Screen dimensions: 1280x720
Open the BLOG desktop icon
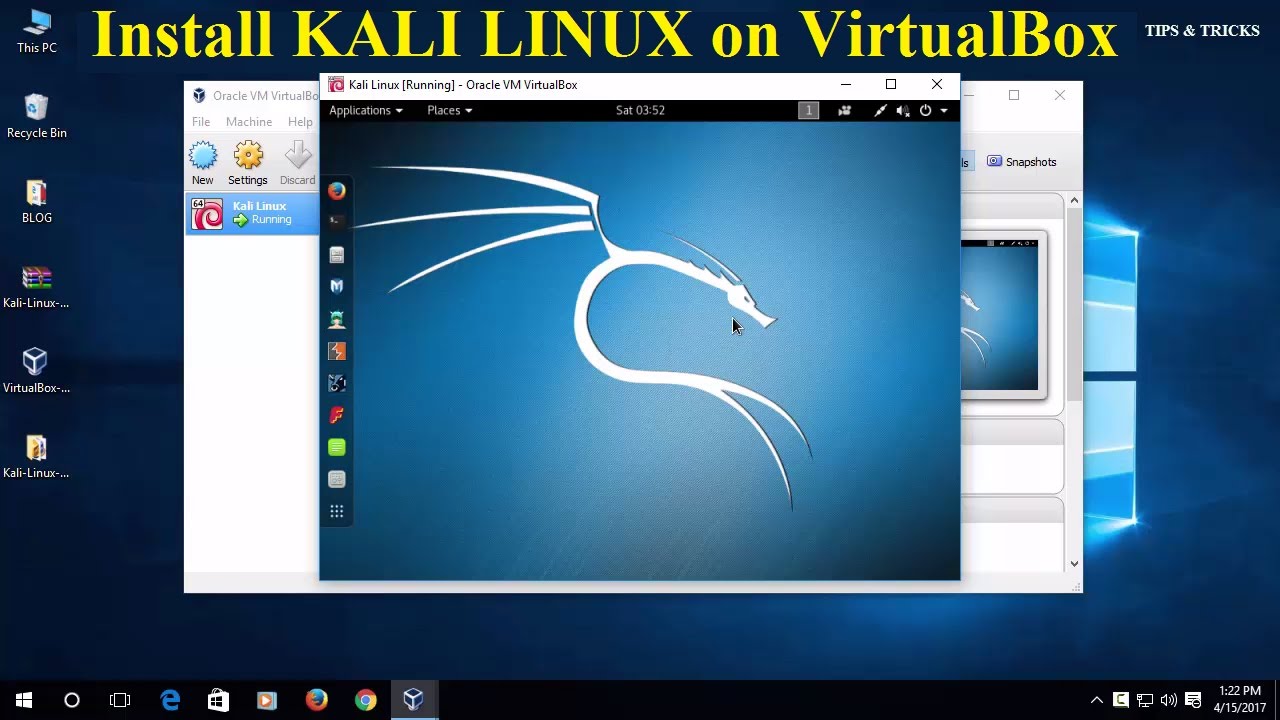coord(36,201)
